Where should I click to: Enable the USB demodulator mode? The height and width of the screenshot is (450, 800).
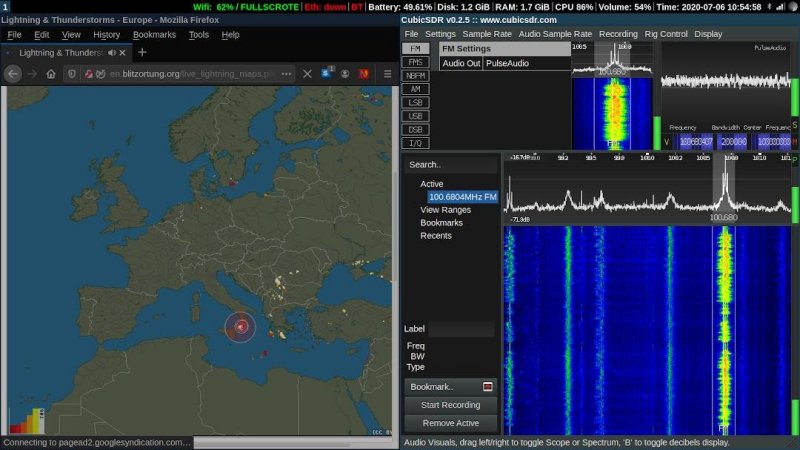click(x=414, y=116)
